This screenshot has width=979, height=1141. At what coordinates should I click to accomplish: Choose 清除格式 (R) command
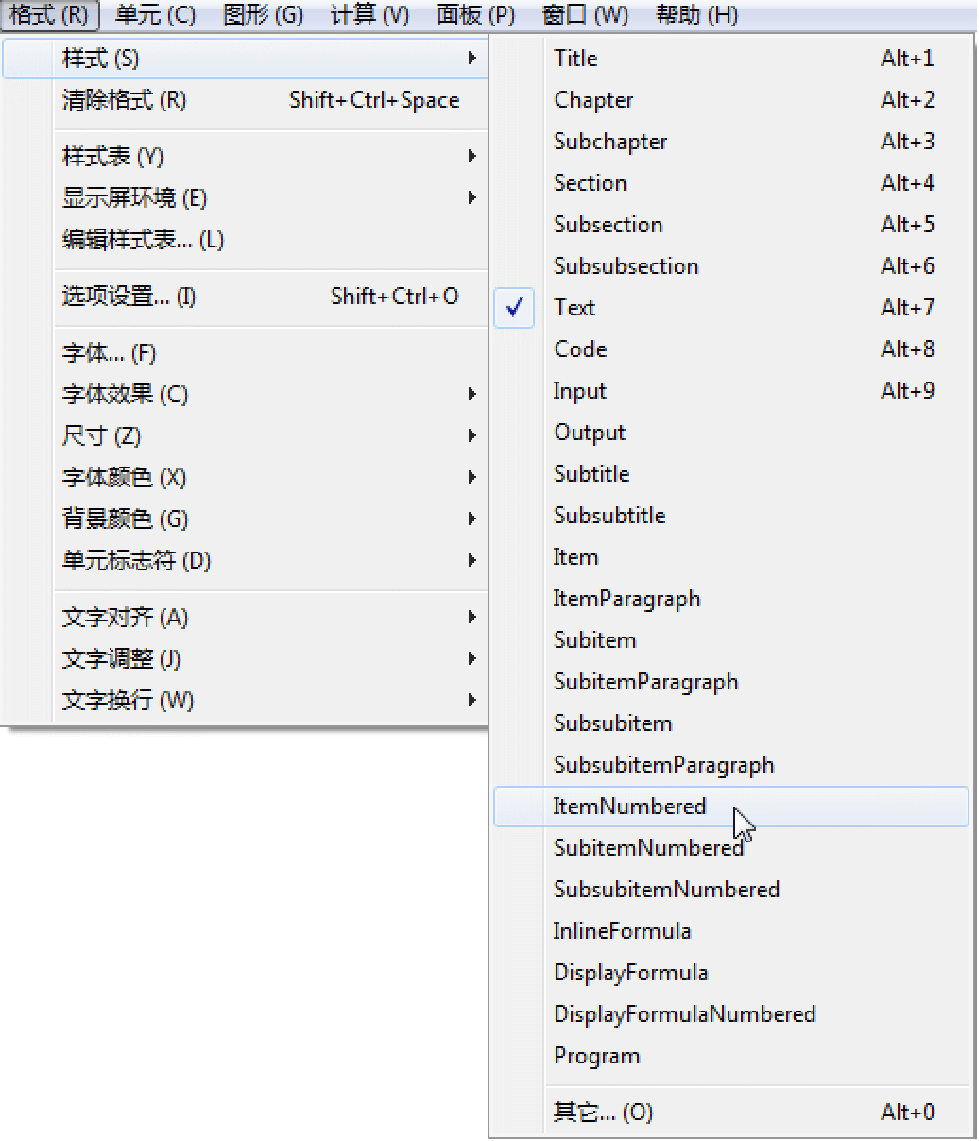click(x=245, y=100)
